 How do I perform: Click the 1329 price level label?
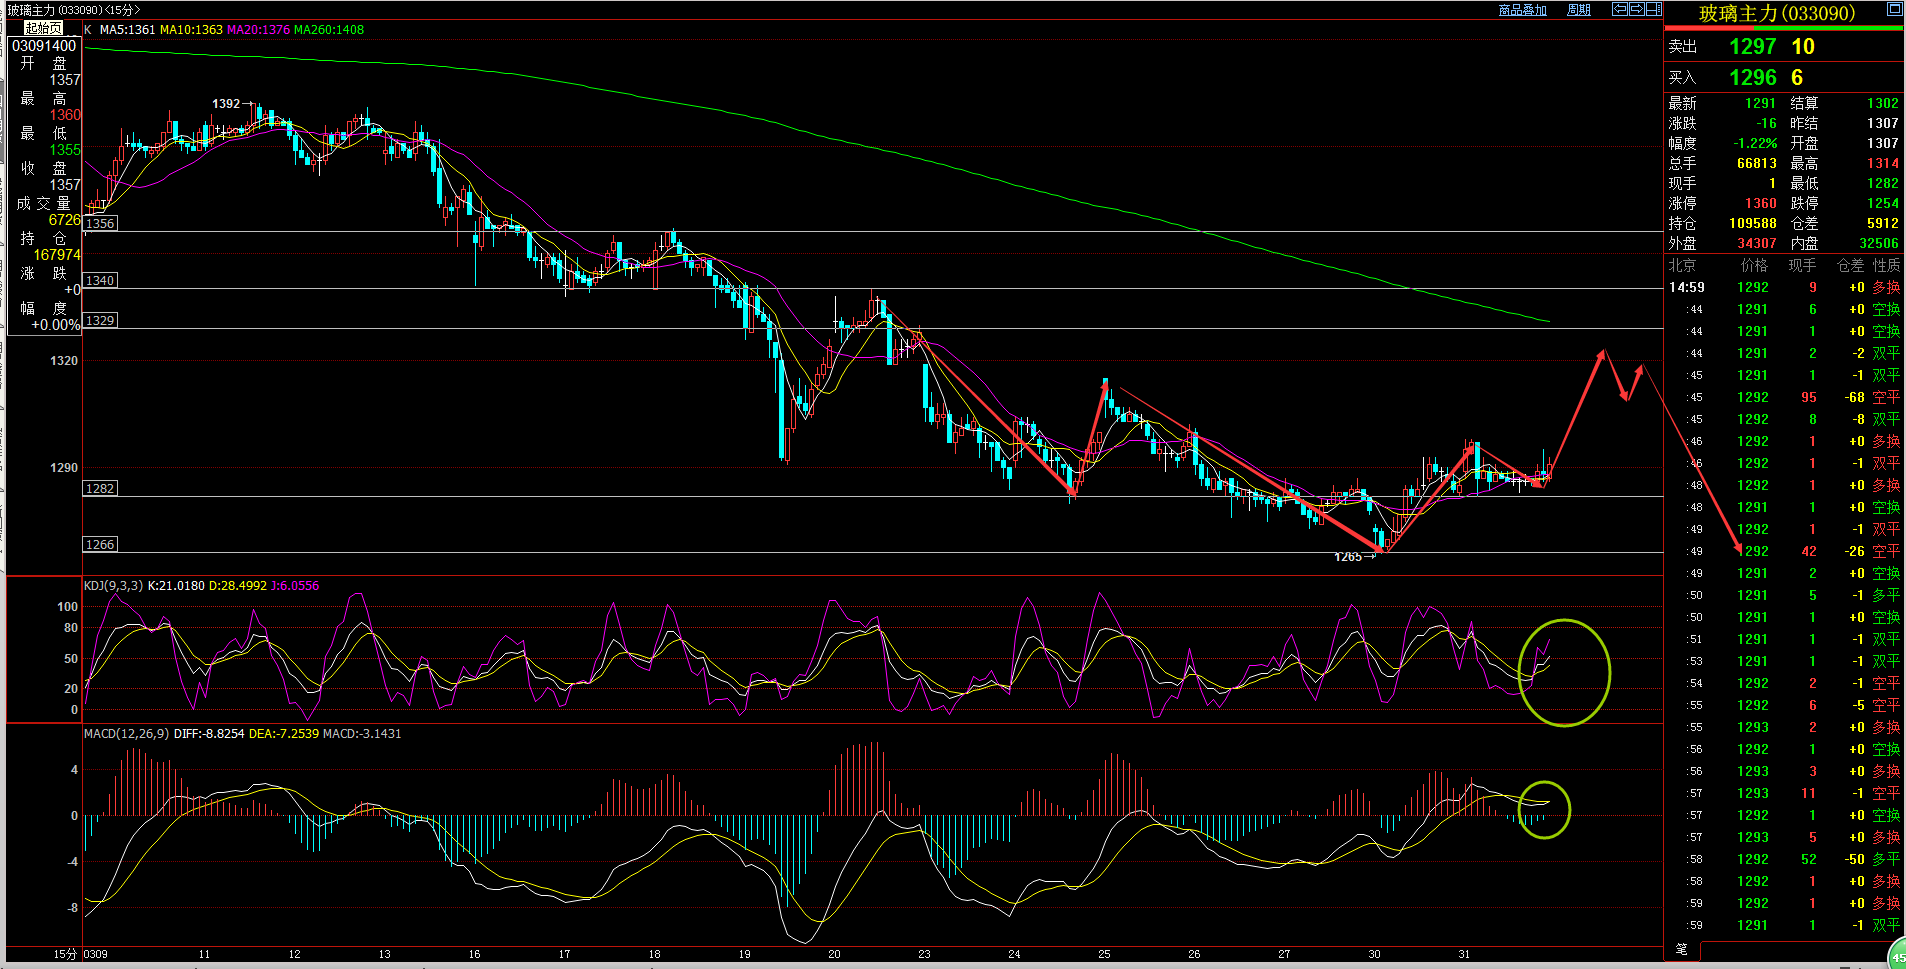[x=100, y=321]
